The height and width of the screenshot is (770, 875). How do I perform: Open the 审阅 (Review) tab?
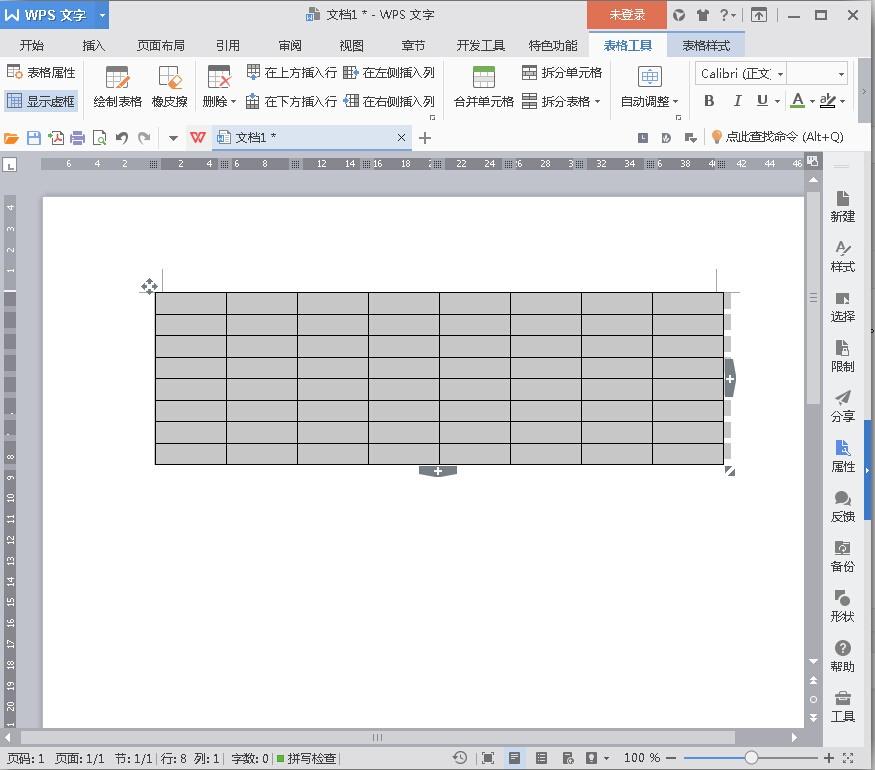point(290,46)
